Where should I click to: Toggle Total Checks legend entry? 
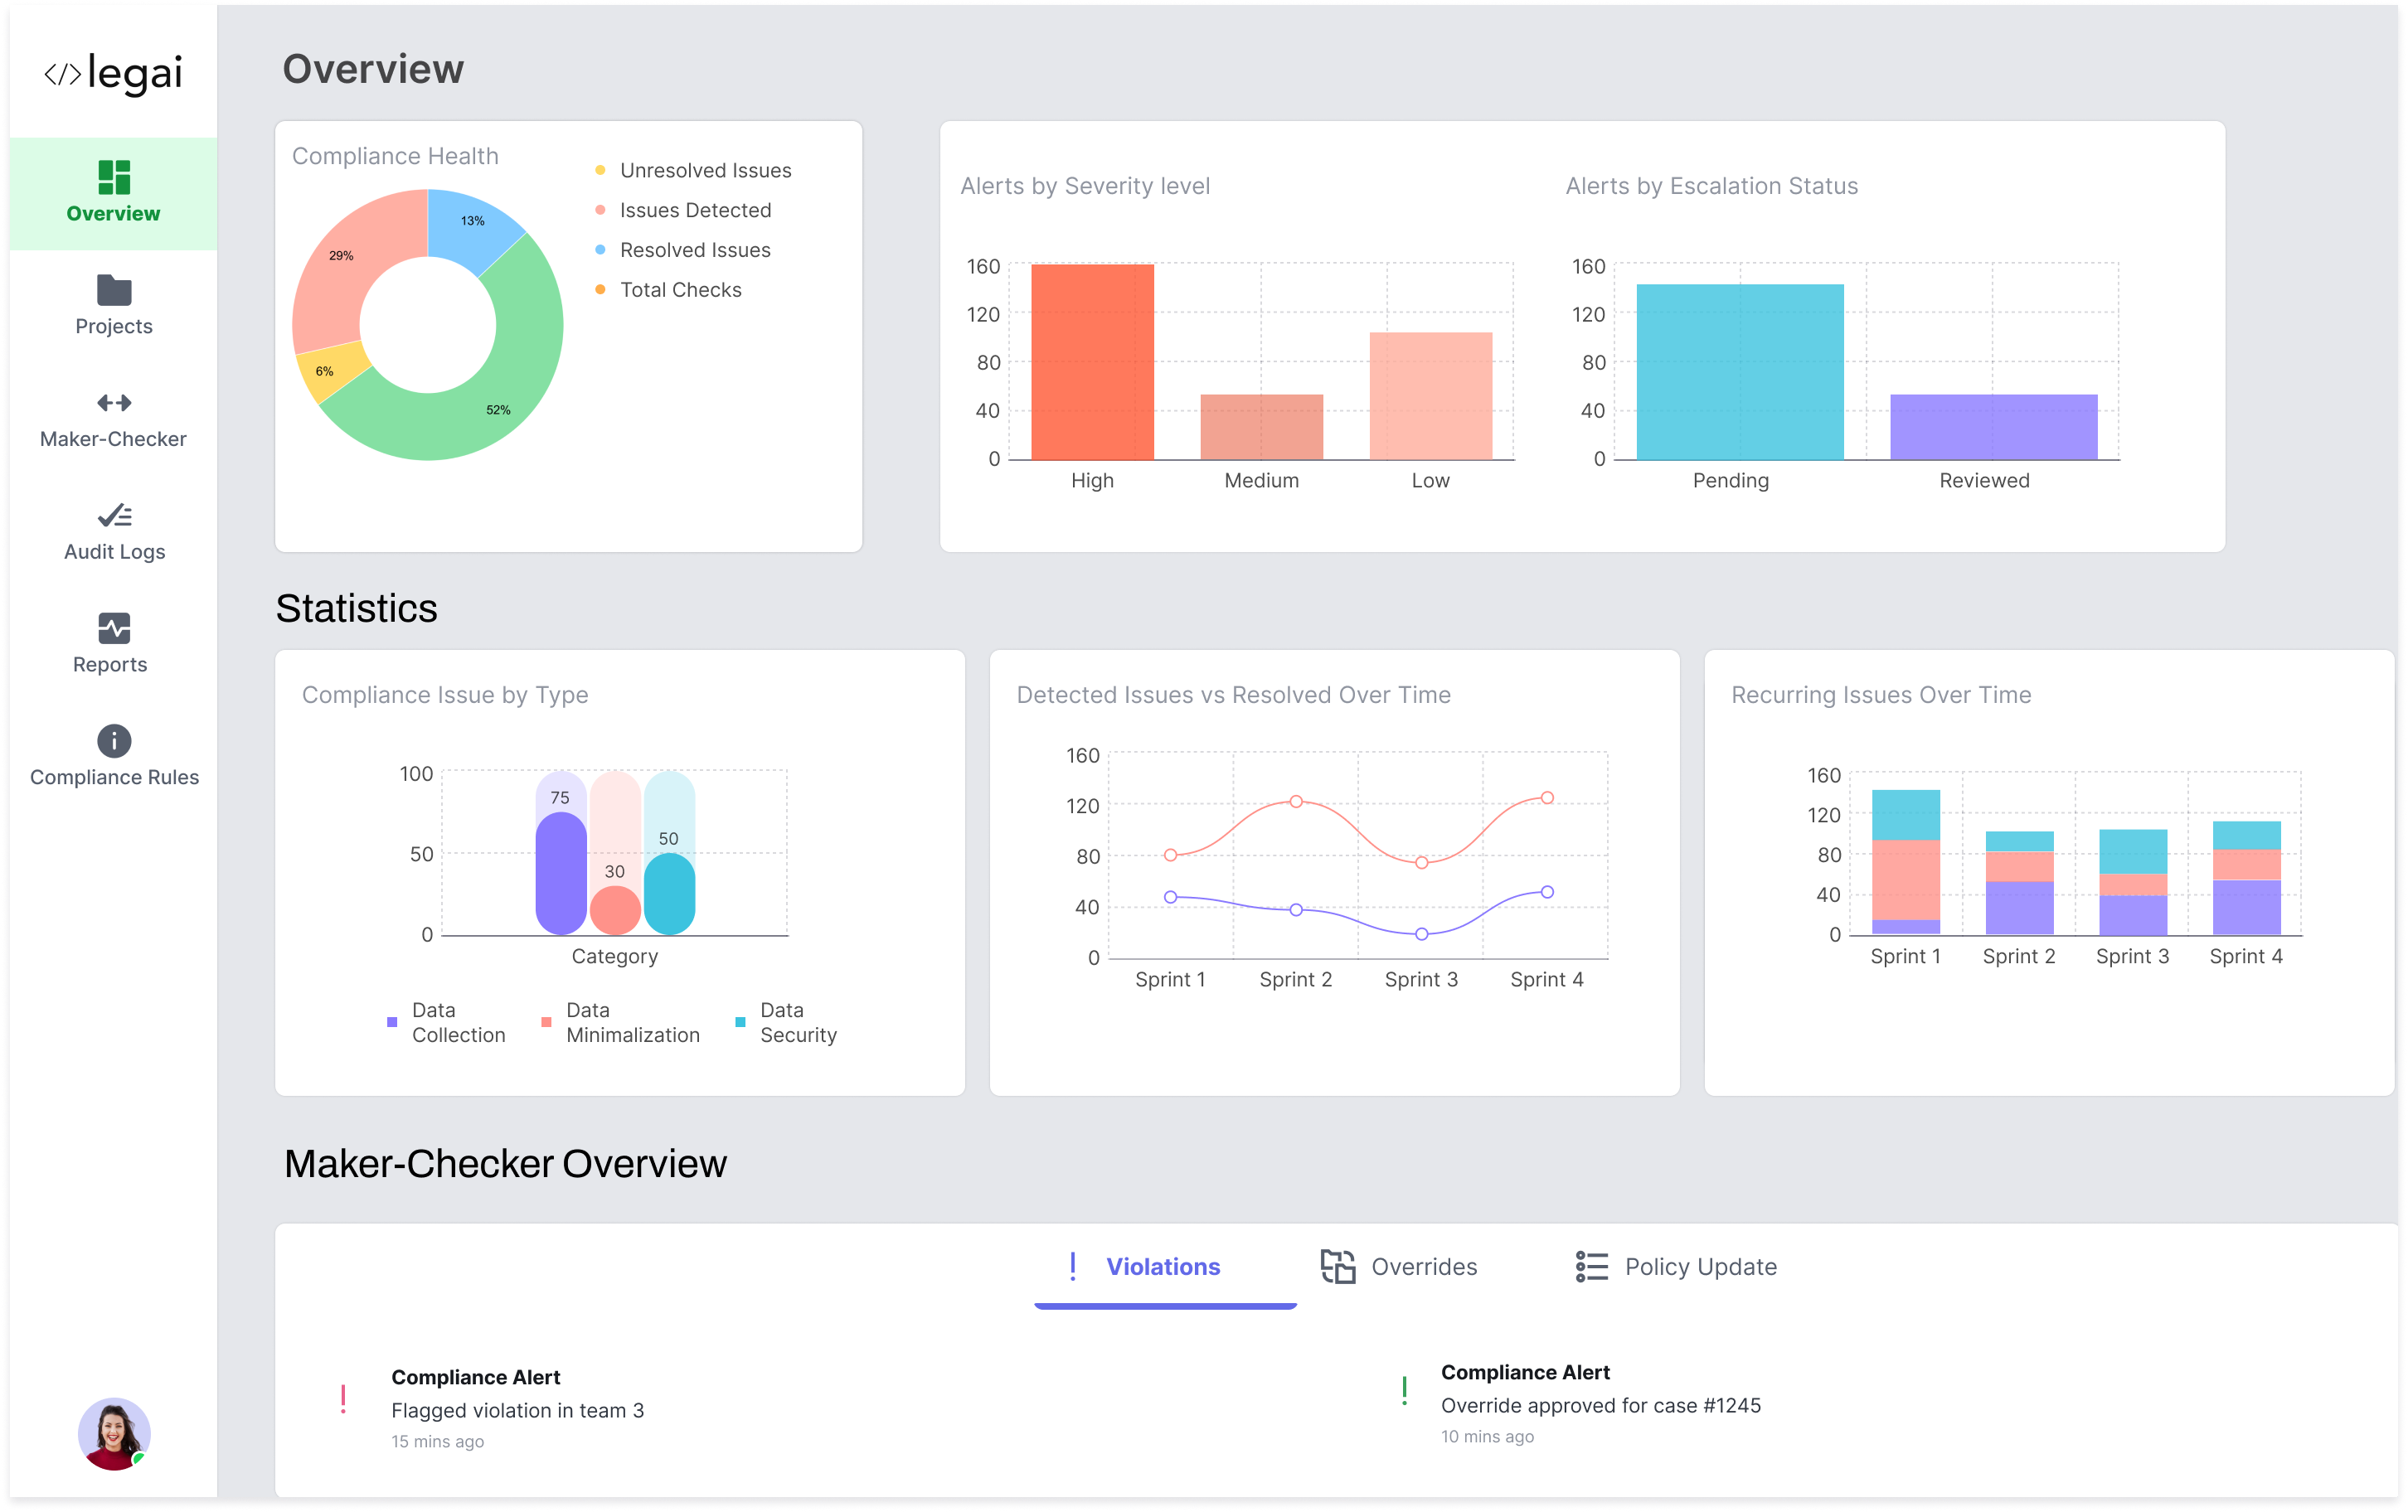[669, 290]
